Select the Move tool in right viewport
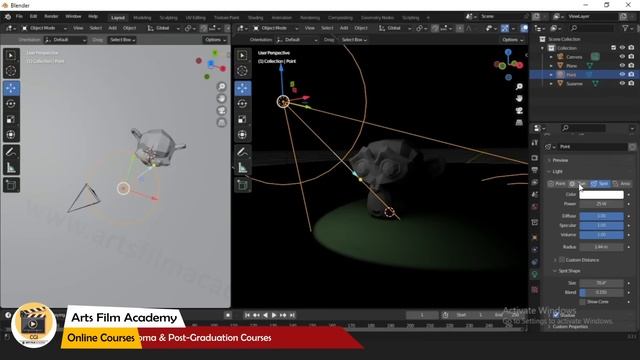This screenshot has width=640, height=360. click(242, 88)
